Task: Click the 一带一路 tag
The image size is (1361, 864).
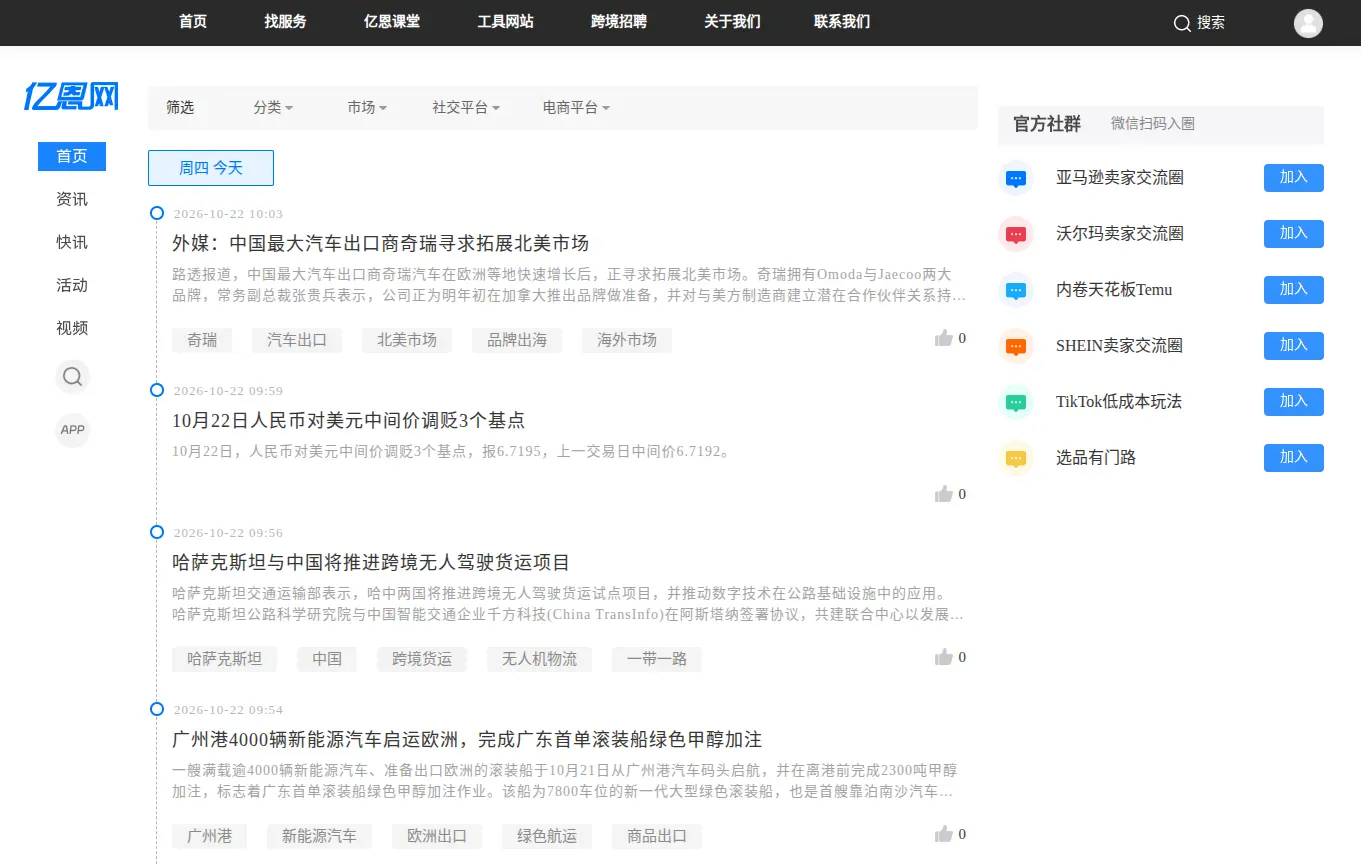Action: [x=657, y=659]
